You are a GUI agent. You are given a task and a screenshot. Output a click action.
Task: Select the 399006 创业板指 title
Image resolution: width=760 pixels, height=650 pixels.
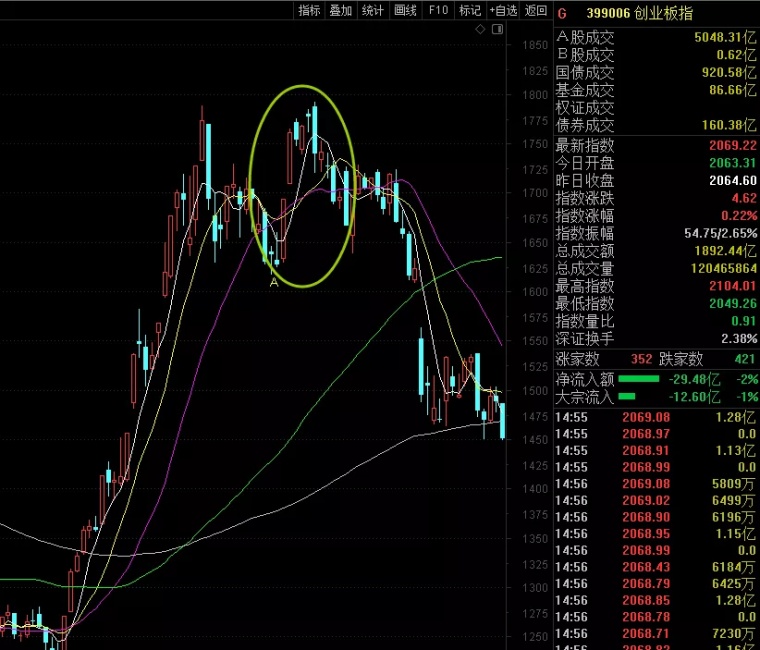point(639,14)
